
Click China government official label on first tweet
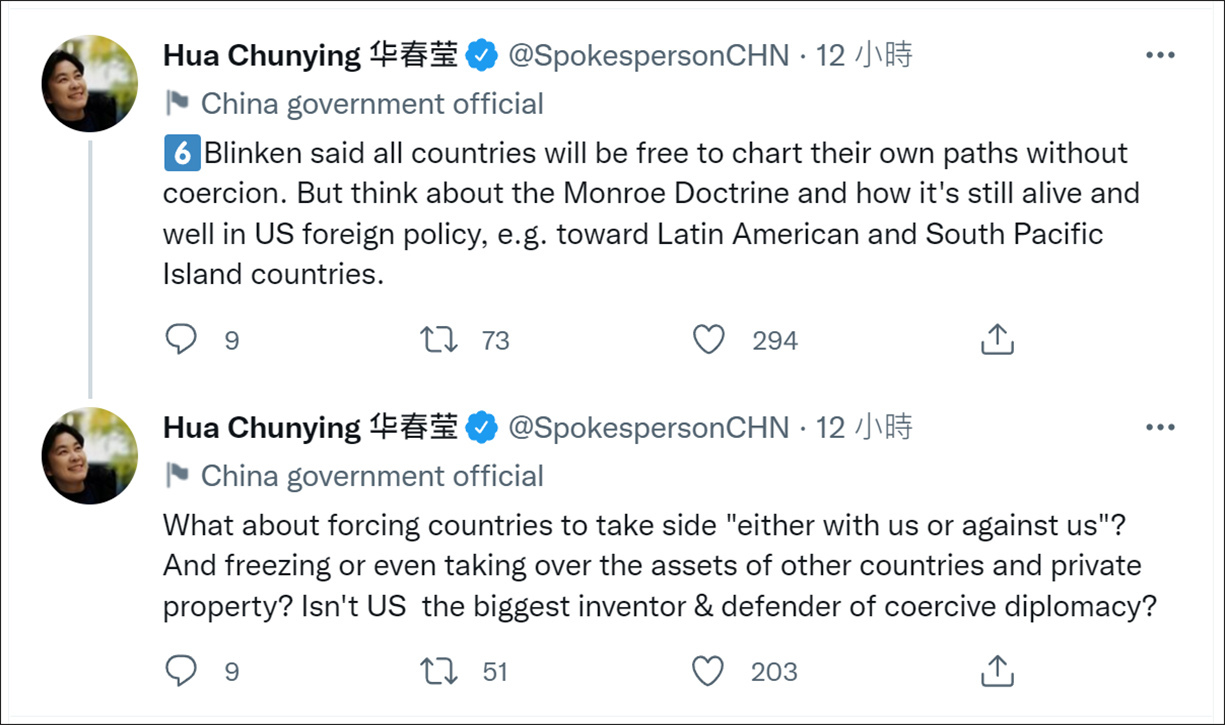tap(372, 104)
